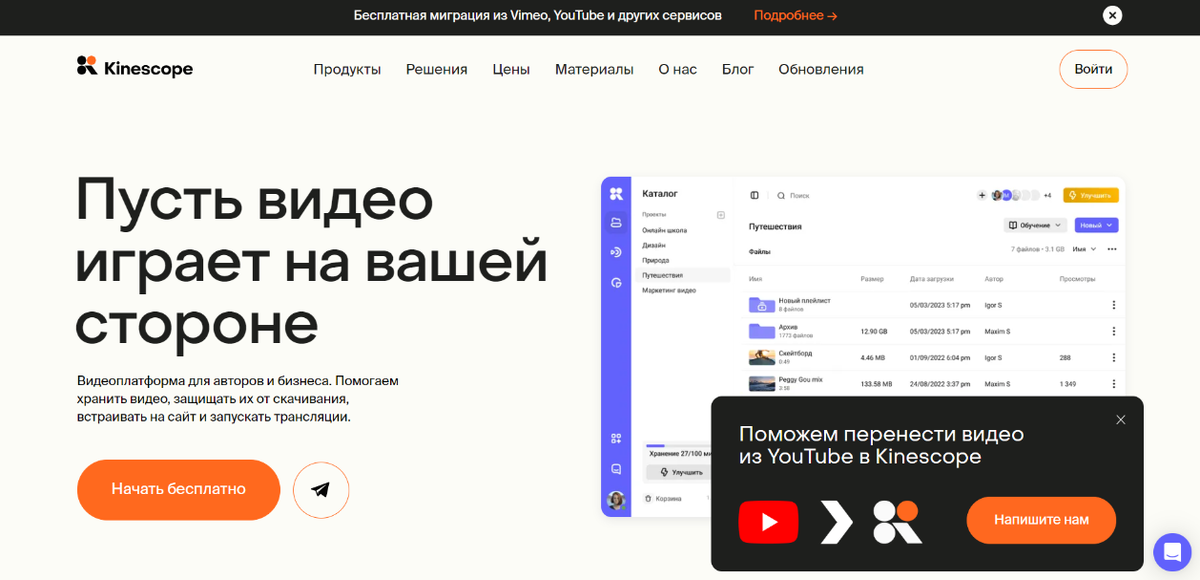Click the search magnifier icon
Image resolution: width=1200 pixels, height=580 pixels.
[x=781, y=196]
